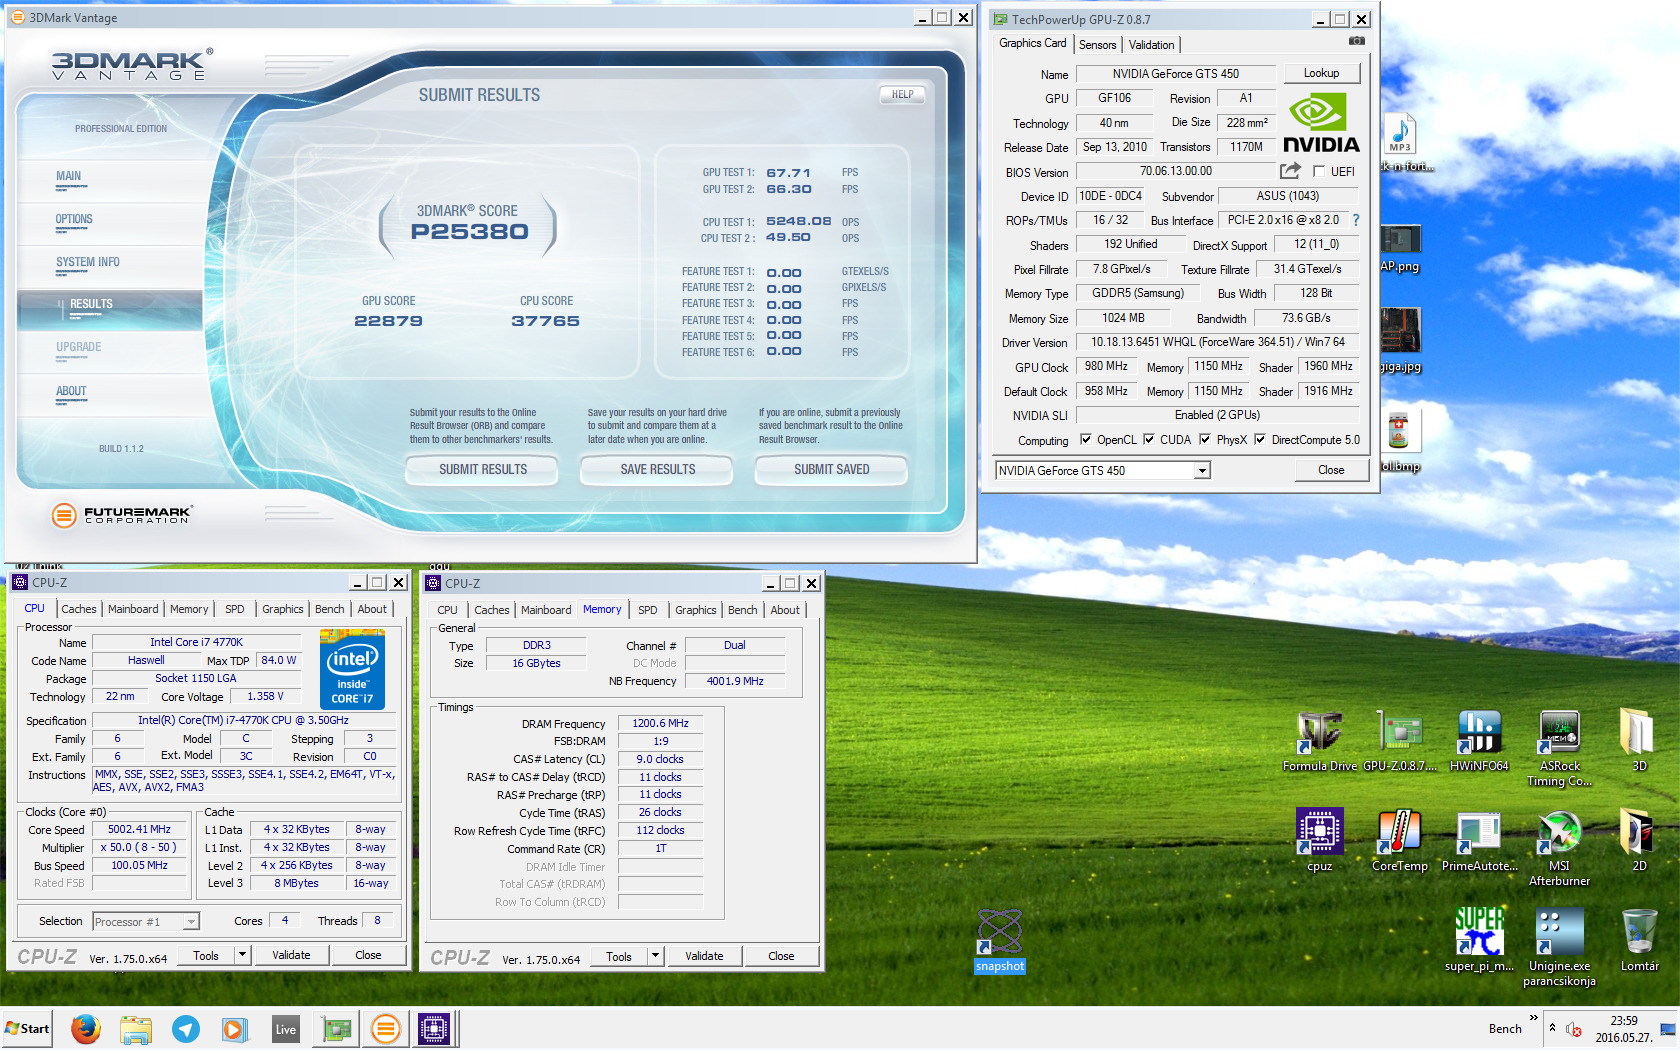
Task: Click the SUBMIT RESULTS button
Action: (x=482, y=470)
